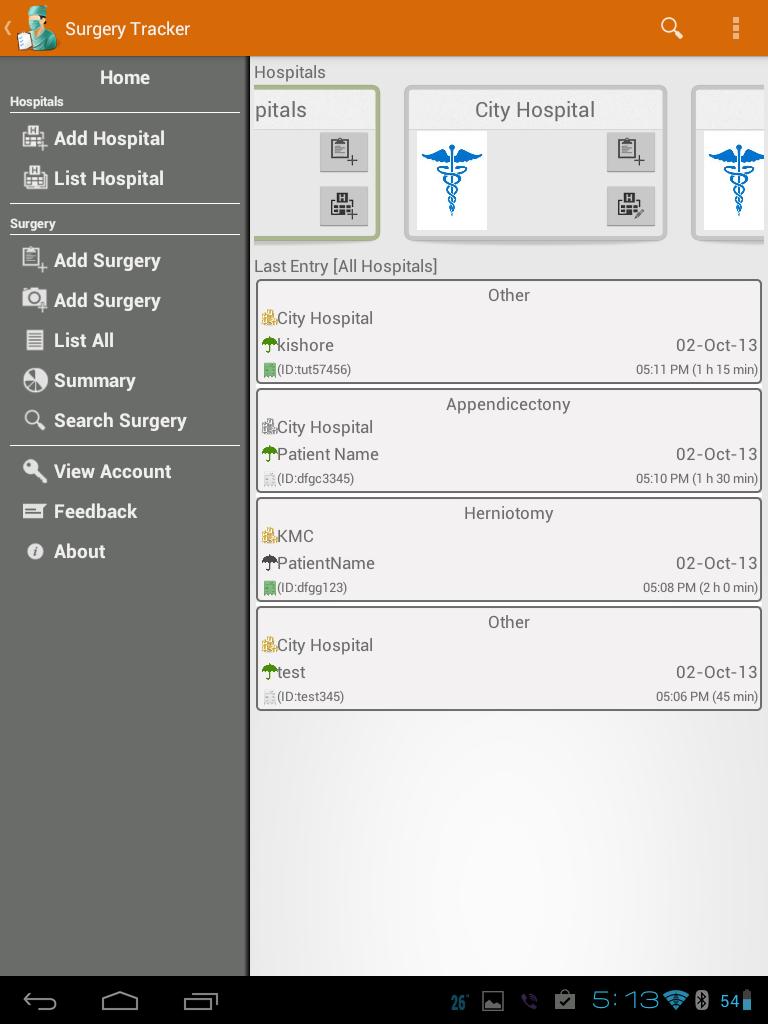Tap the ID:dfgc3345 label
Screen dimensions: 768x1024
click(x=315, y=479)
